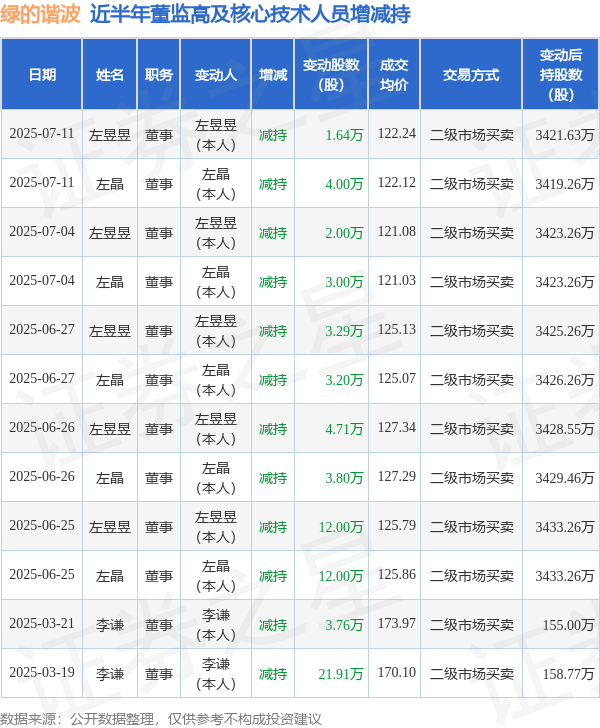The image size is (600, 728).
Task: Select the 127.29 average price cell
Action: [397, 476]
